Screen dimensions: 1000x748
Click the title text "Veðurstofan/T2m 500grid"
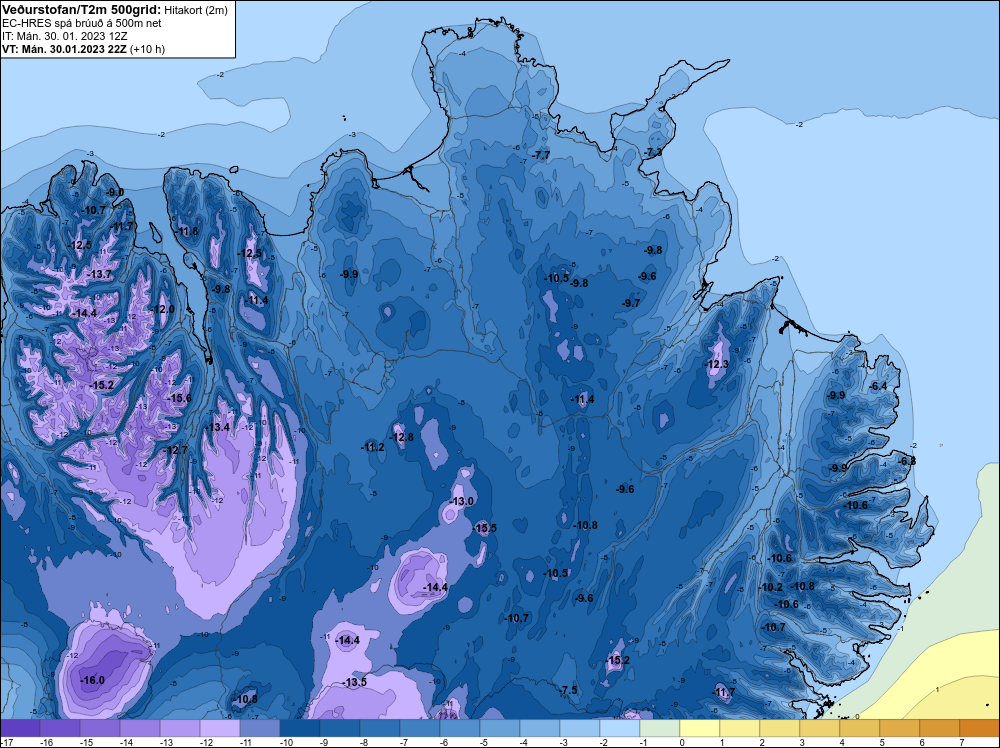coord(79,10)
